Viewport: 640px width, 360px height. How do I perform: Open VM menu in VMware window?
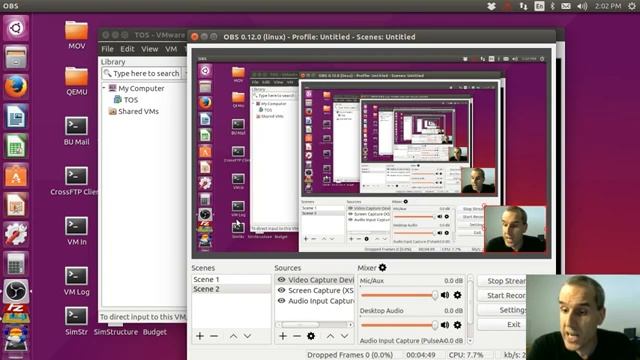tap(171, 49)
